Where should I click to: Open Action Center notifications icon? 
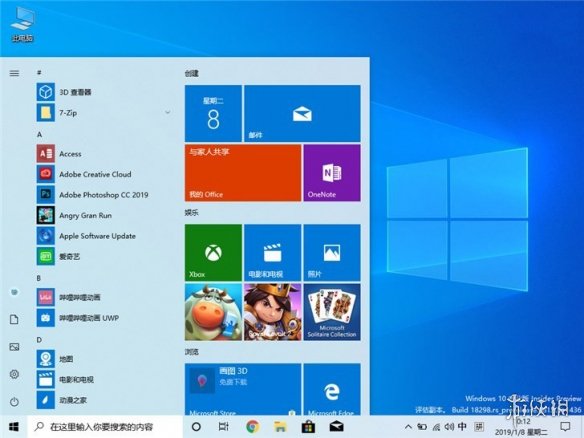point(565,426)
